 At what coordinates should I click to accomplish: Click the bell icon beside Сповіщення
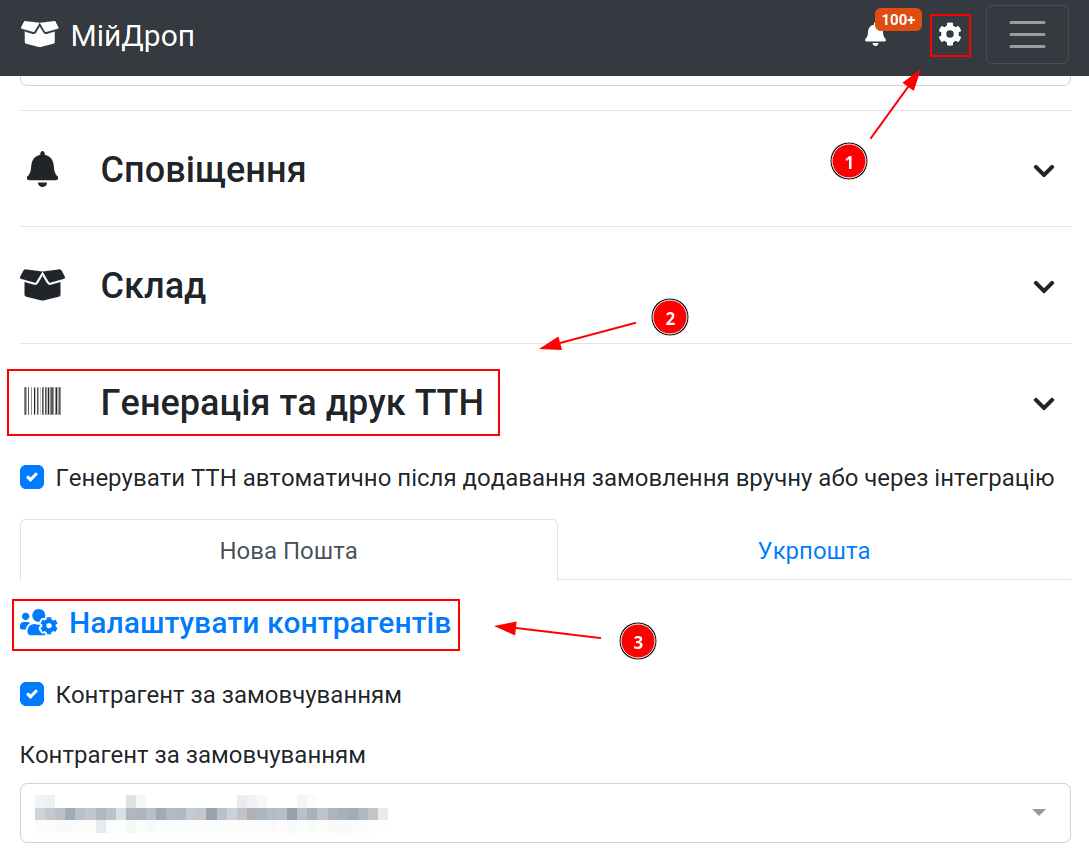tap(42, 169)
